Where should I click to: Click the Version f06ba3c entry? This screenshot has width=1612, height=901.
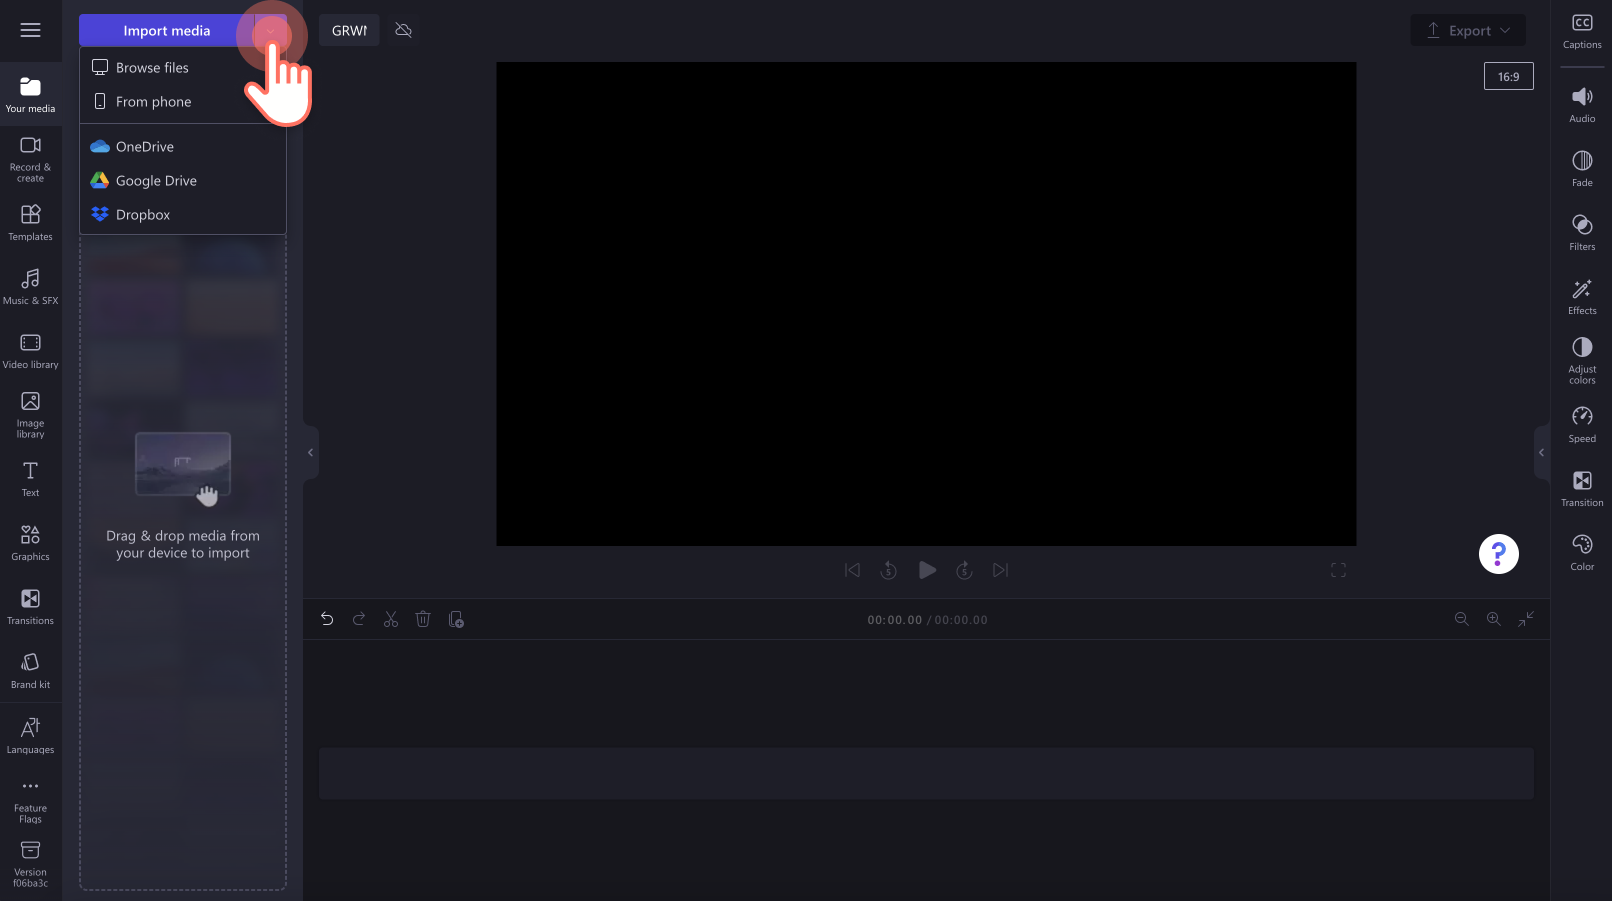tap(30, 864)
